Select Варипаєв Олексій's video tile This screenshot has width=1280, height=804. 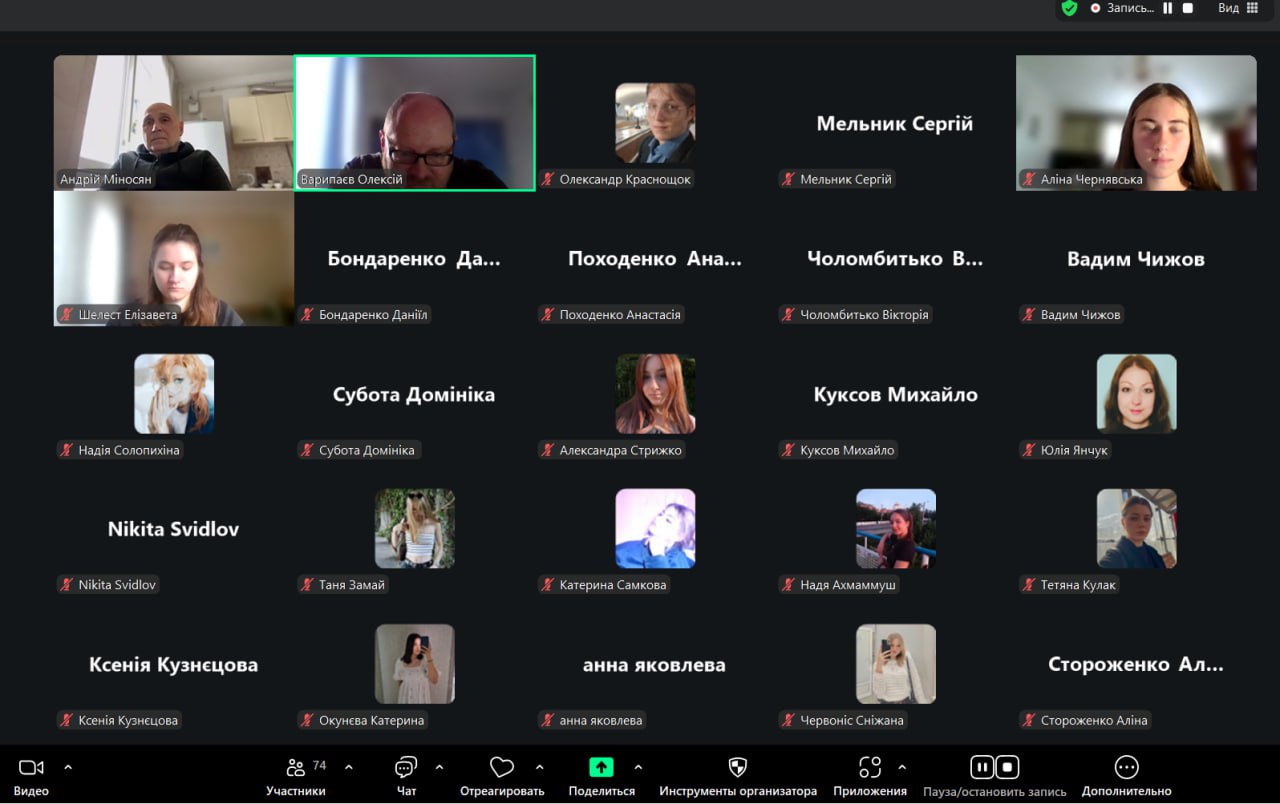[414, 122]
